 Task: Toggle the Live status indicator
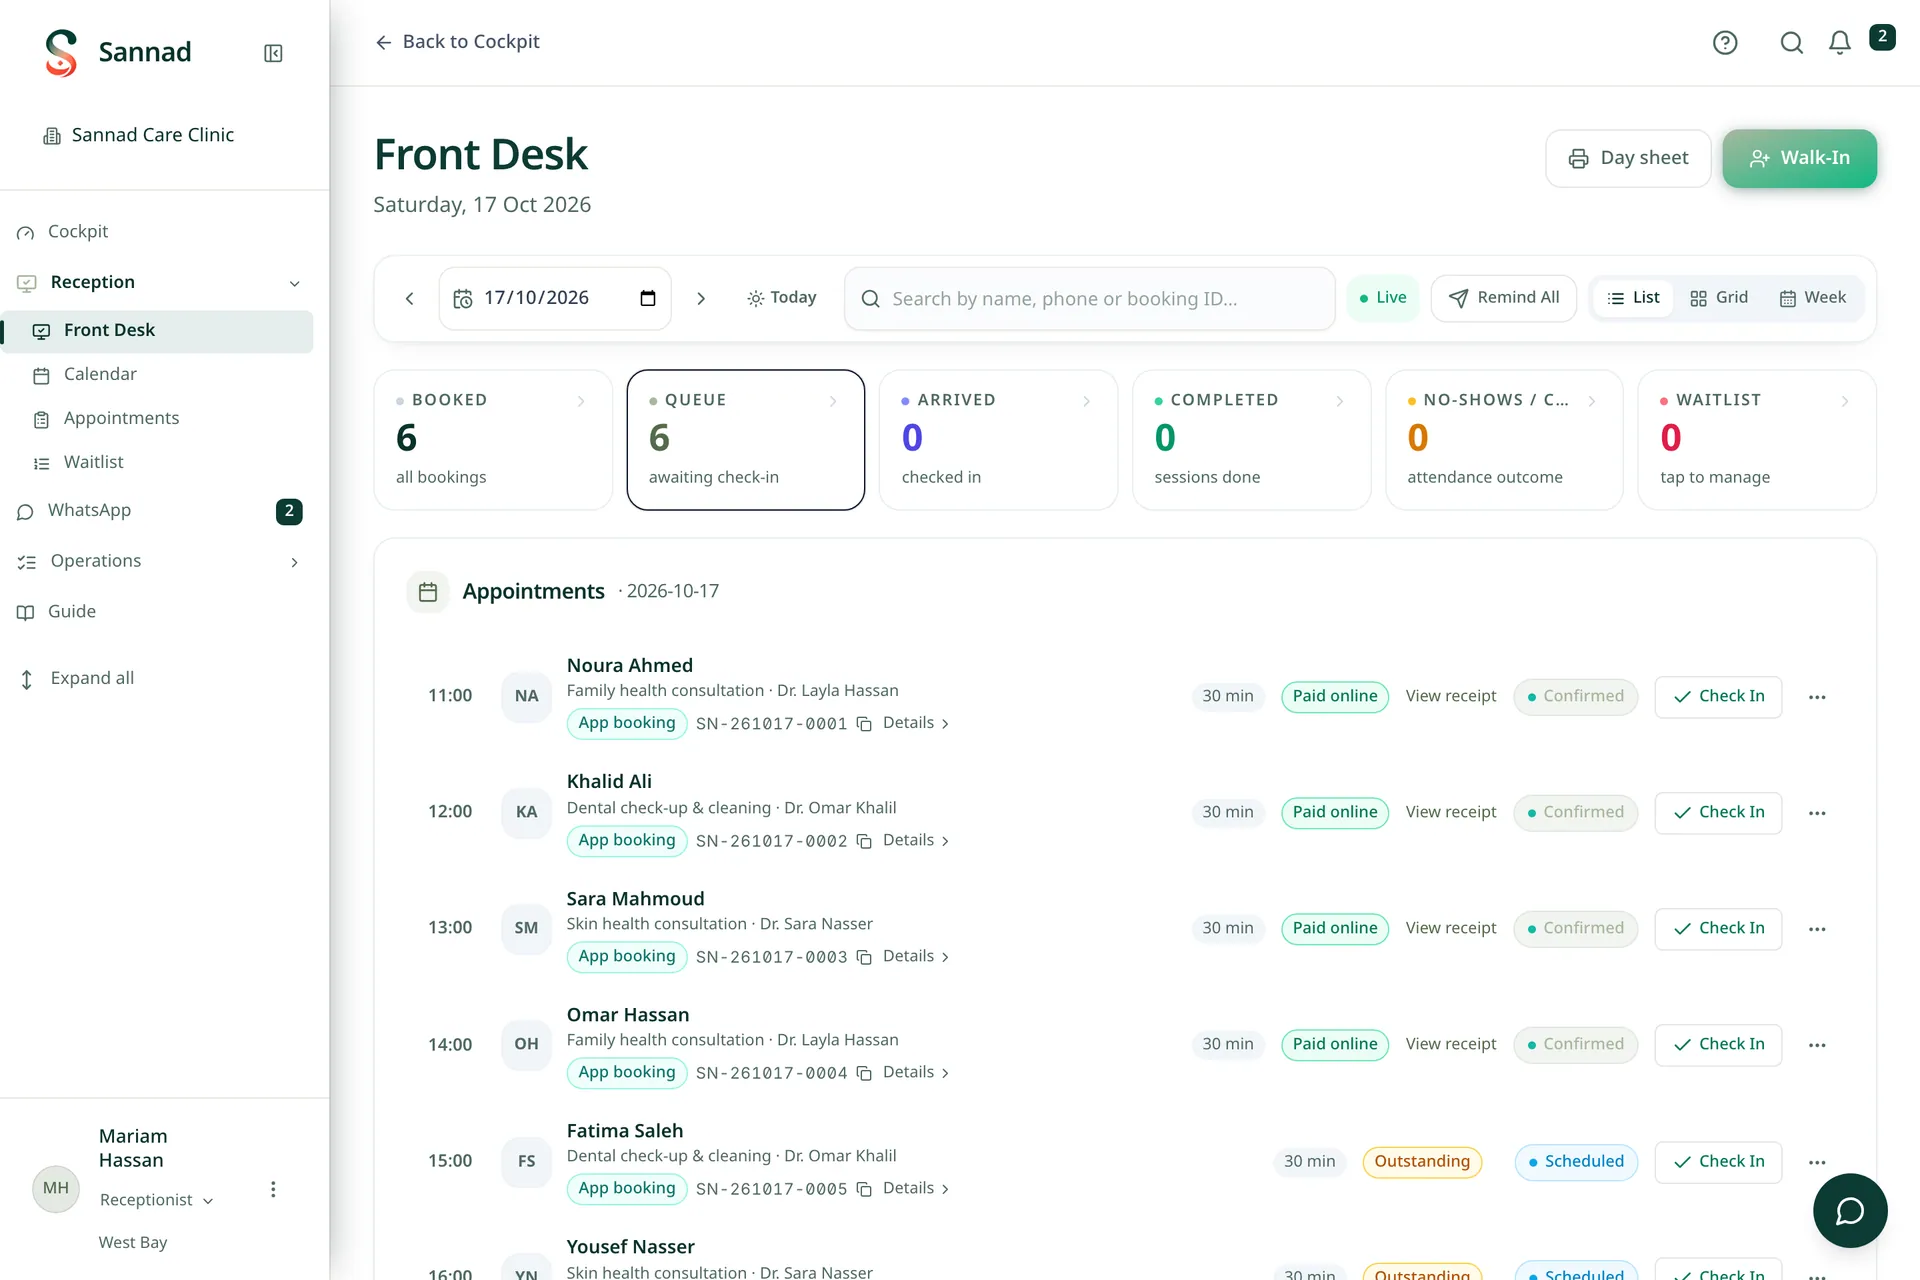click(1383, 298)
